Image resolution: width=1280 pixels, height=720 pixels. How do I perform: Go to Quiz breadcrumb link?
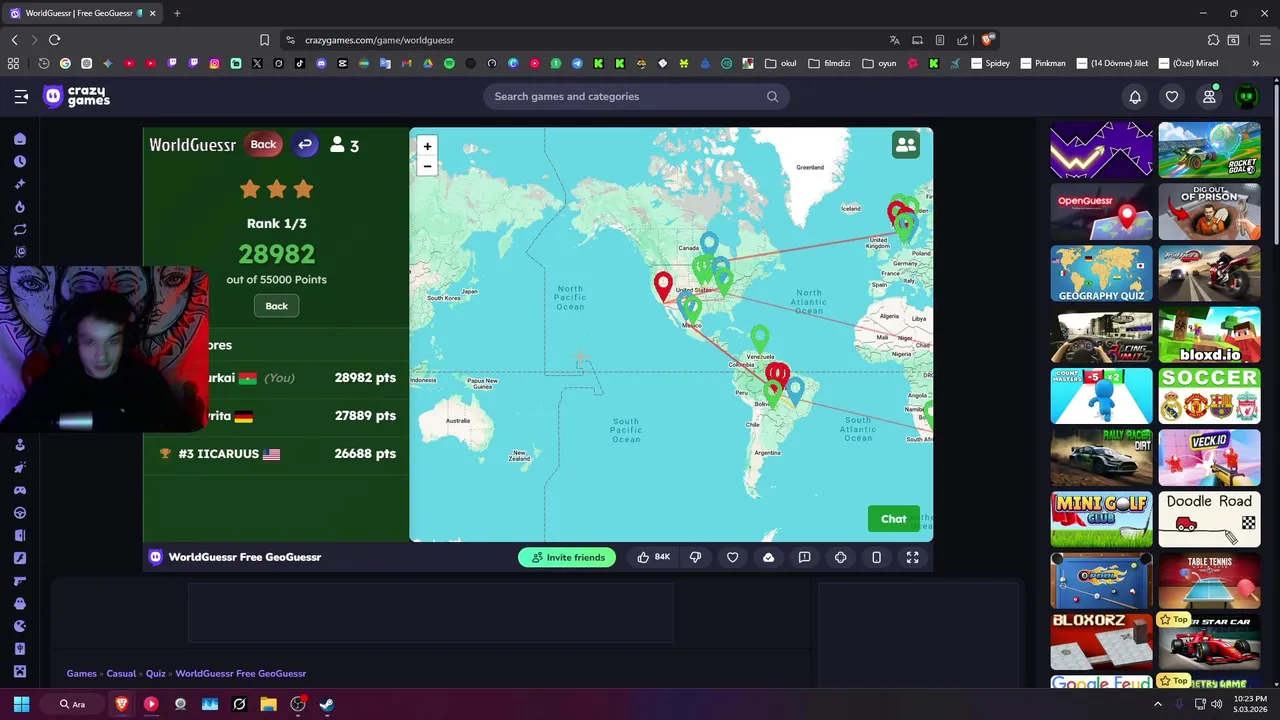tap(156, 674)
